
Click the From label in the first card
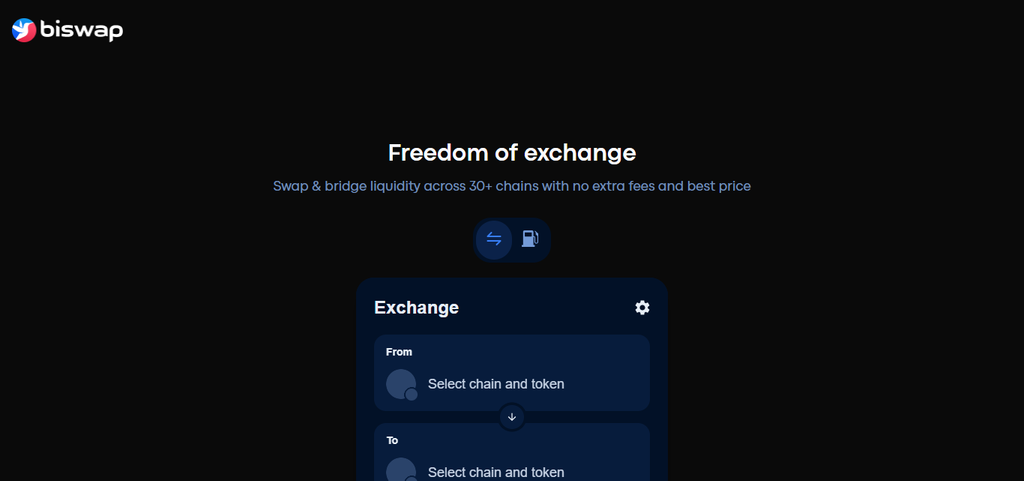(399, 352)
